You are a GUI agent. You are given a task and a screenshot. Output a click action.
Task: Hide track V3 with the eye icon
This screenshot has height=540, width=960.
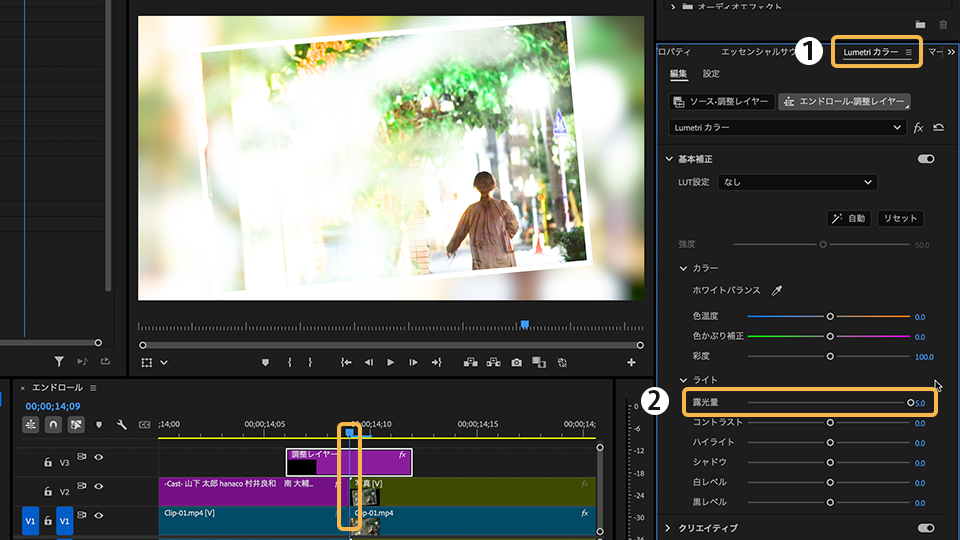click(x=98, y=458)
